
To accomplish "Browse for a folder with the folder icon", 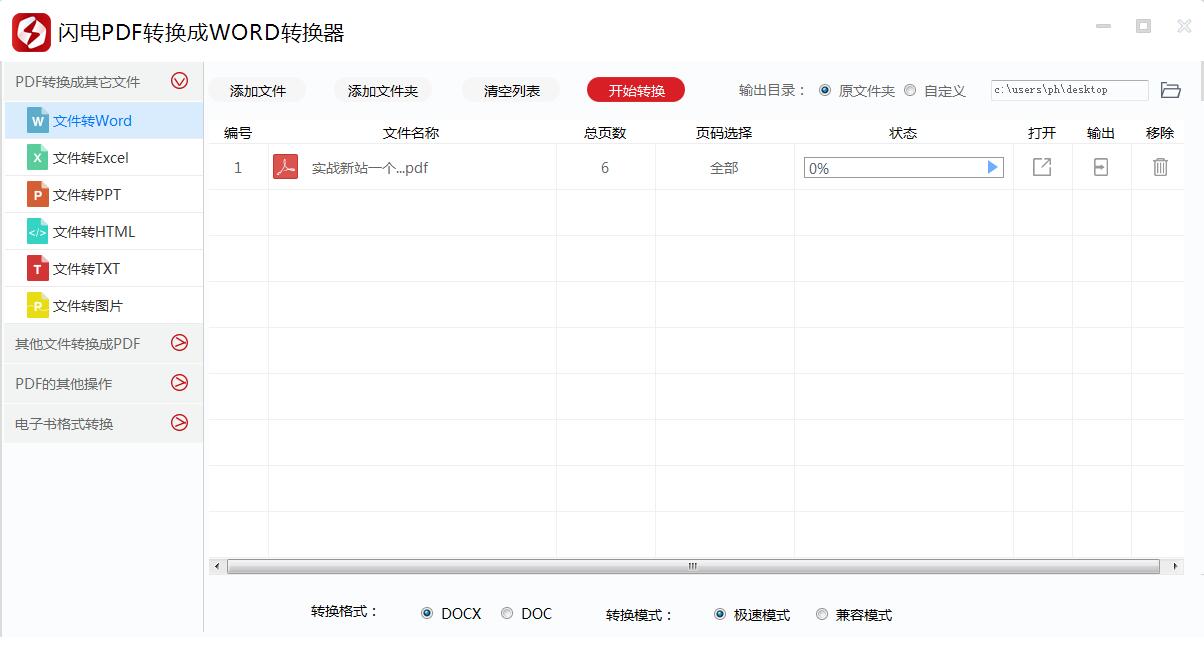I will [x=1172, y=89].
